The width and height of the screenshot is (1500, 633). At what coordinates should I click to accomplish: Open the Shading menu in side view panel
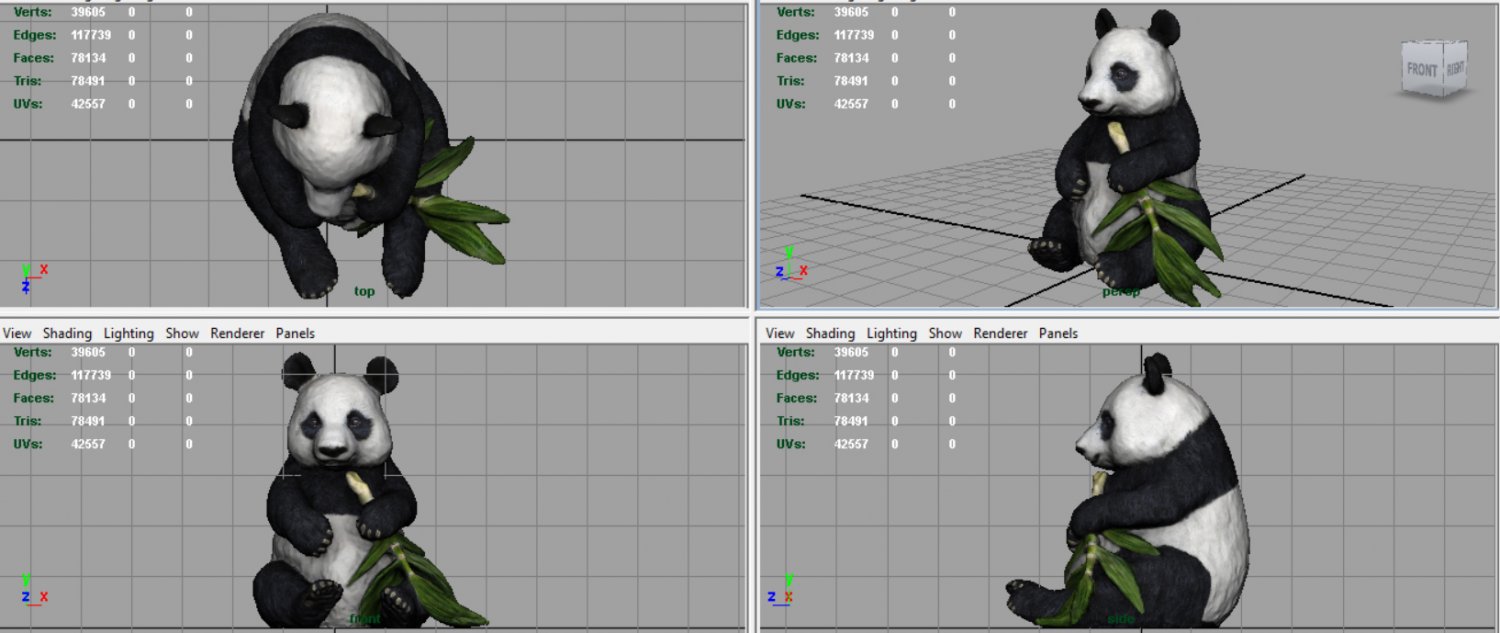(830, 333)
